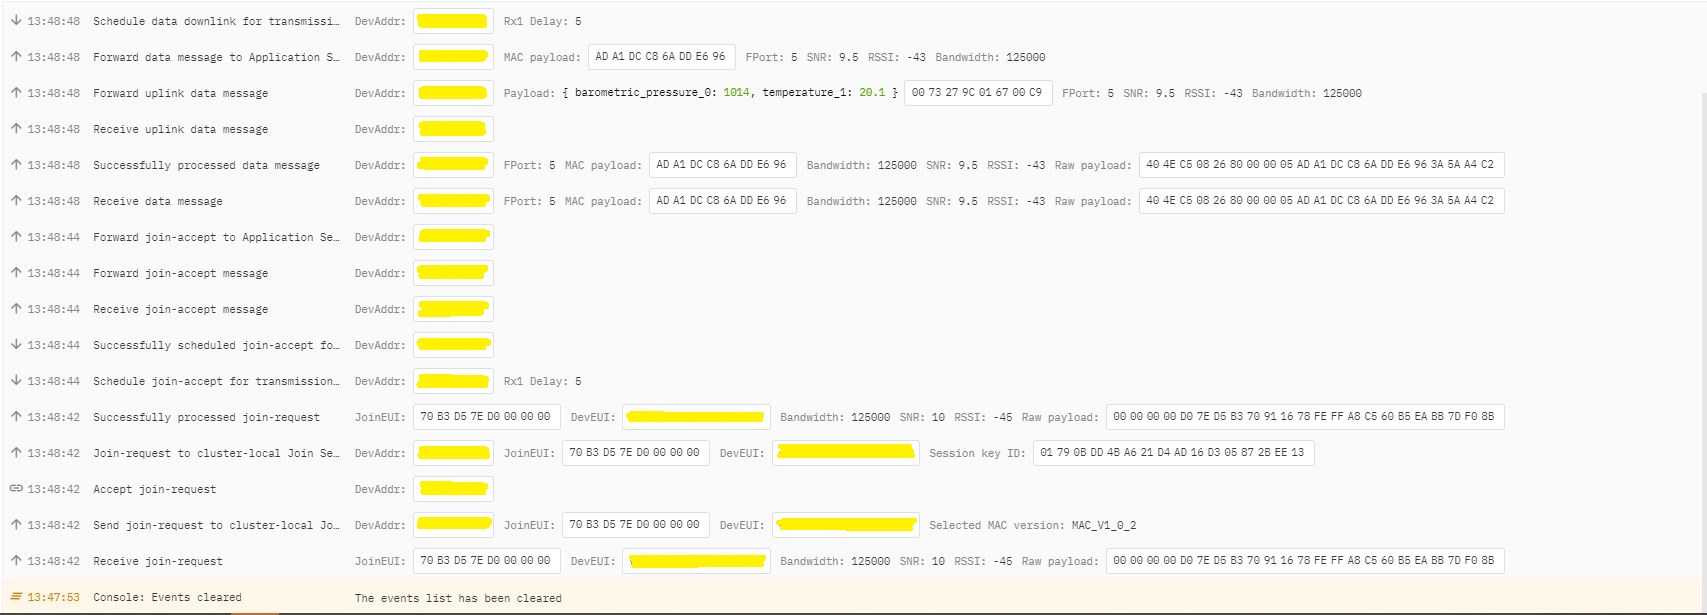Image resolution: width=1707 pixels, height=615 pixels.
Task: Click the up arrow icon for Forward uplink data message
Action: (x=16, y=93)
